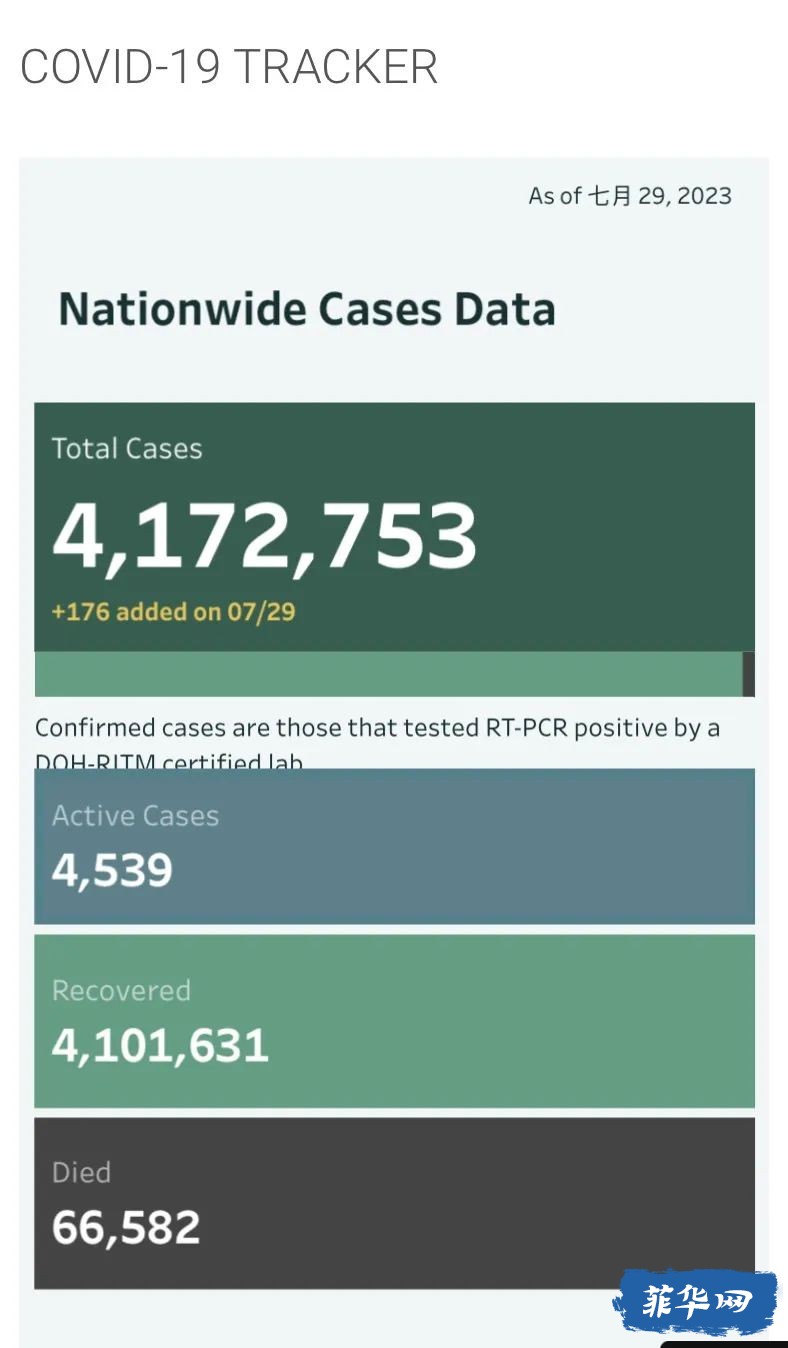Screen dimensions: 788x1348
Task: Click the 4,539 active cases number
Action: 112,870
